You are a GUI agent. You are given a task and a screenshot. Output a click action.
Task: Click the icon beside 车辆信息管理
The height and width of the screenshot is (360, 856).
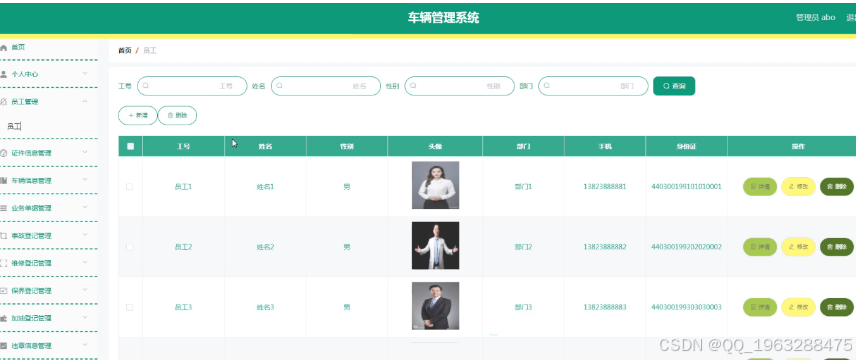3,180
